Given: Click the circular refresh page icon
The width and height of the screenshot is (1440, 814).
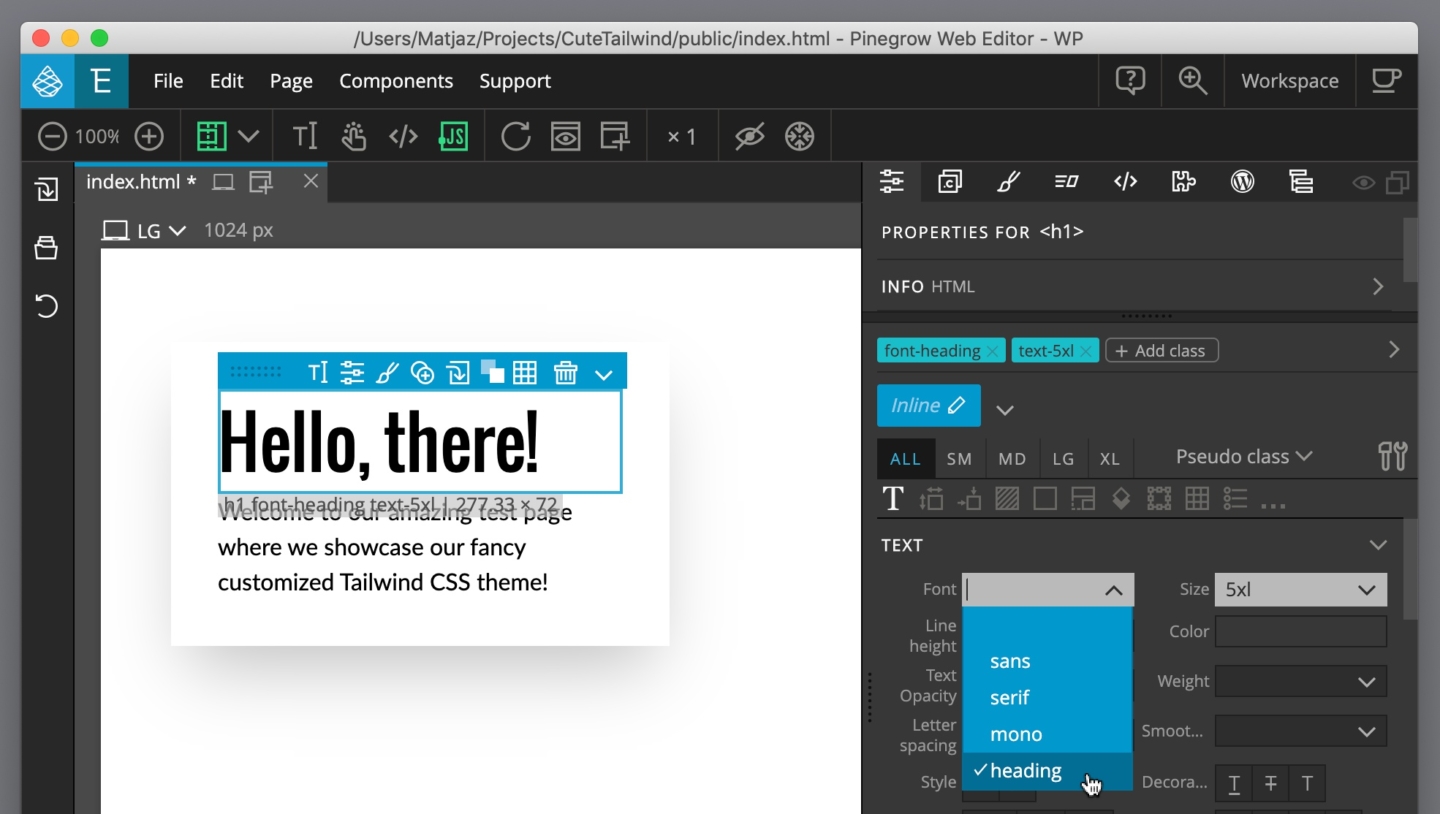Looking at the screenshot, I should 516,136.
